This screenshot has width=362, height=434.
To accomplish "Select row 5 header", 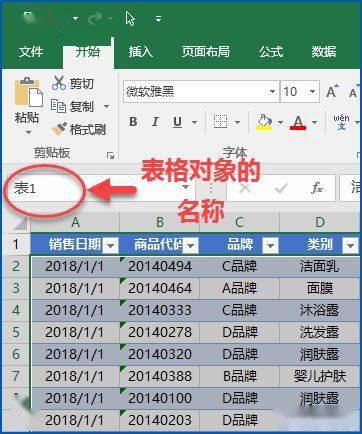I will click(x=16, y=332).
